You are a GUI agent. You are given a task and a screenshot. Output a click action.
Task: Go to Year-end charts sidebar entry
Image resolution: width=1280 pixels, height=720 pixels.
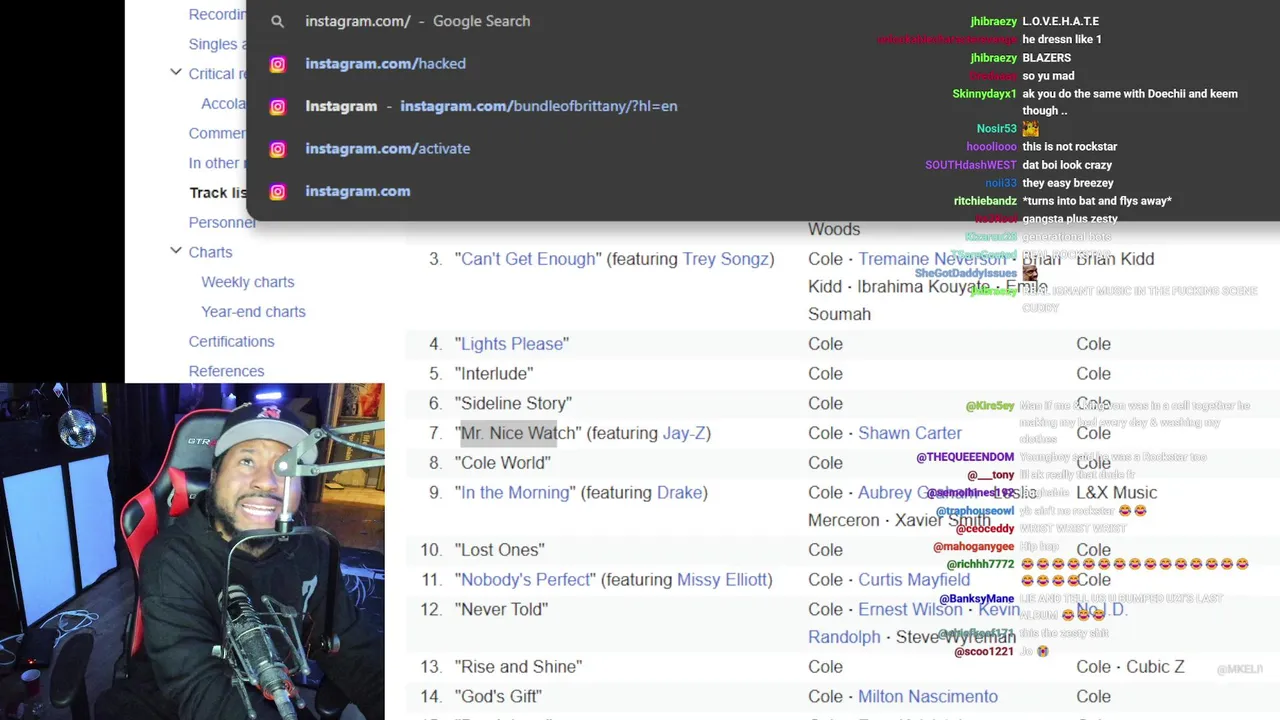click(x=253, y=311)
